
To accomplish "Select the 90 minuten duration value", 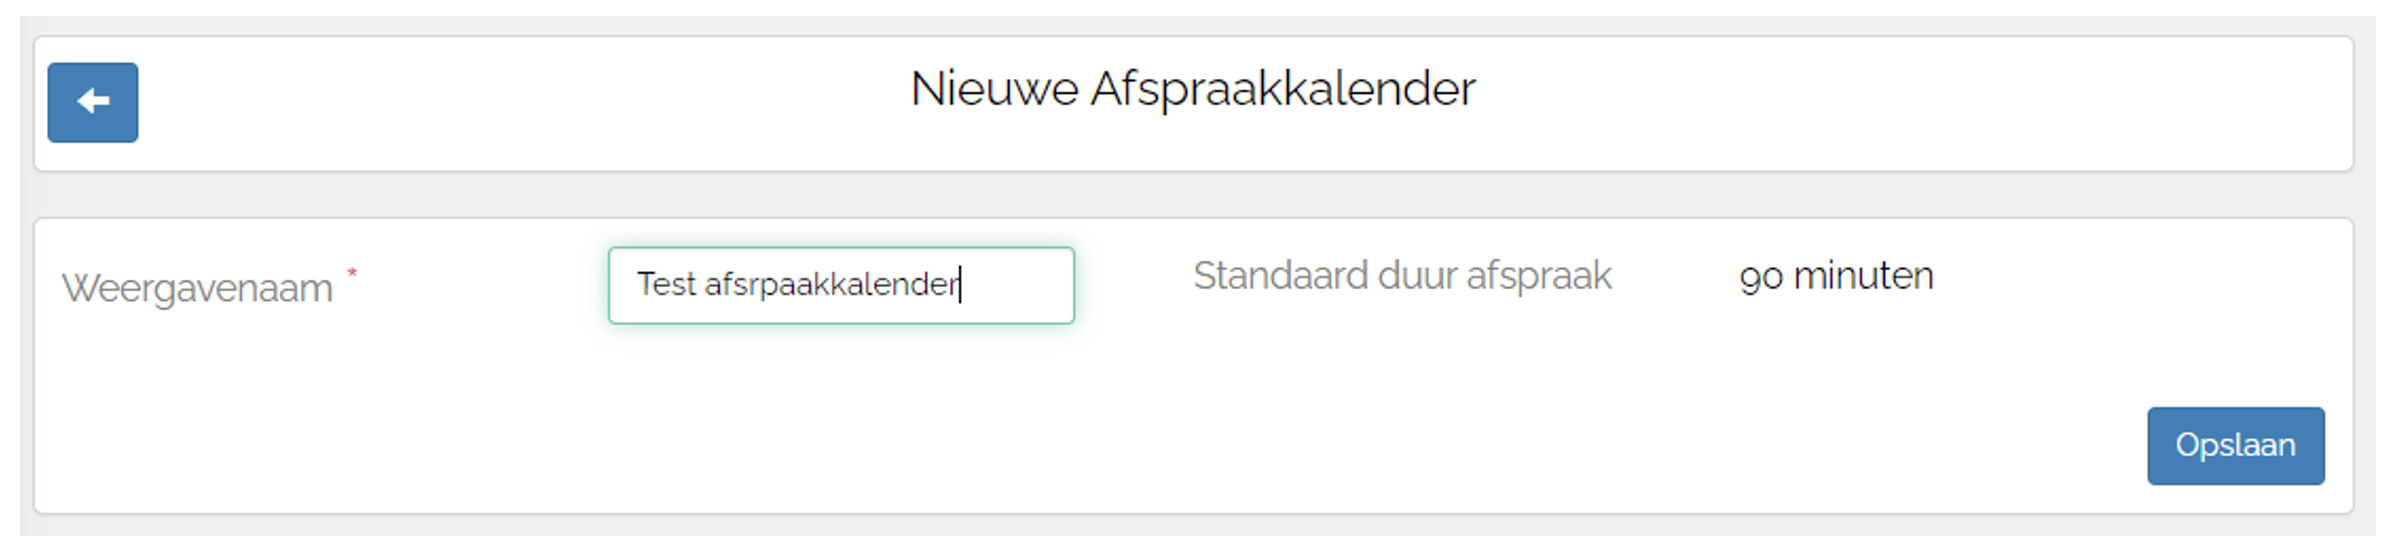I will point(1836,276).
